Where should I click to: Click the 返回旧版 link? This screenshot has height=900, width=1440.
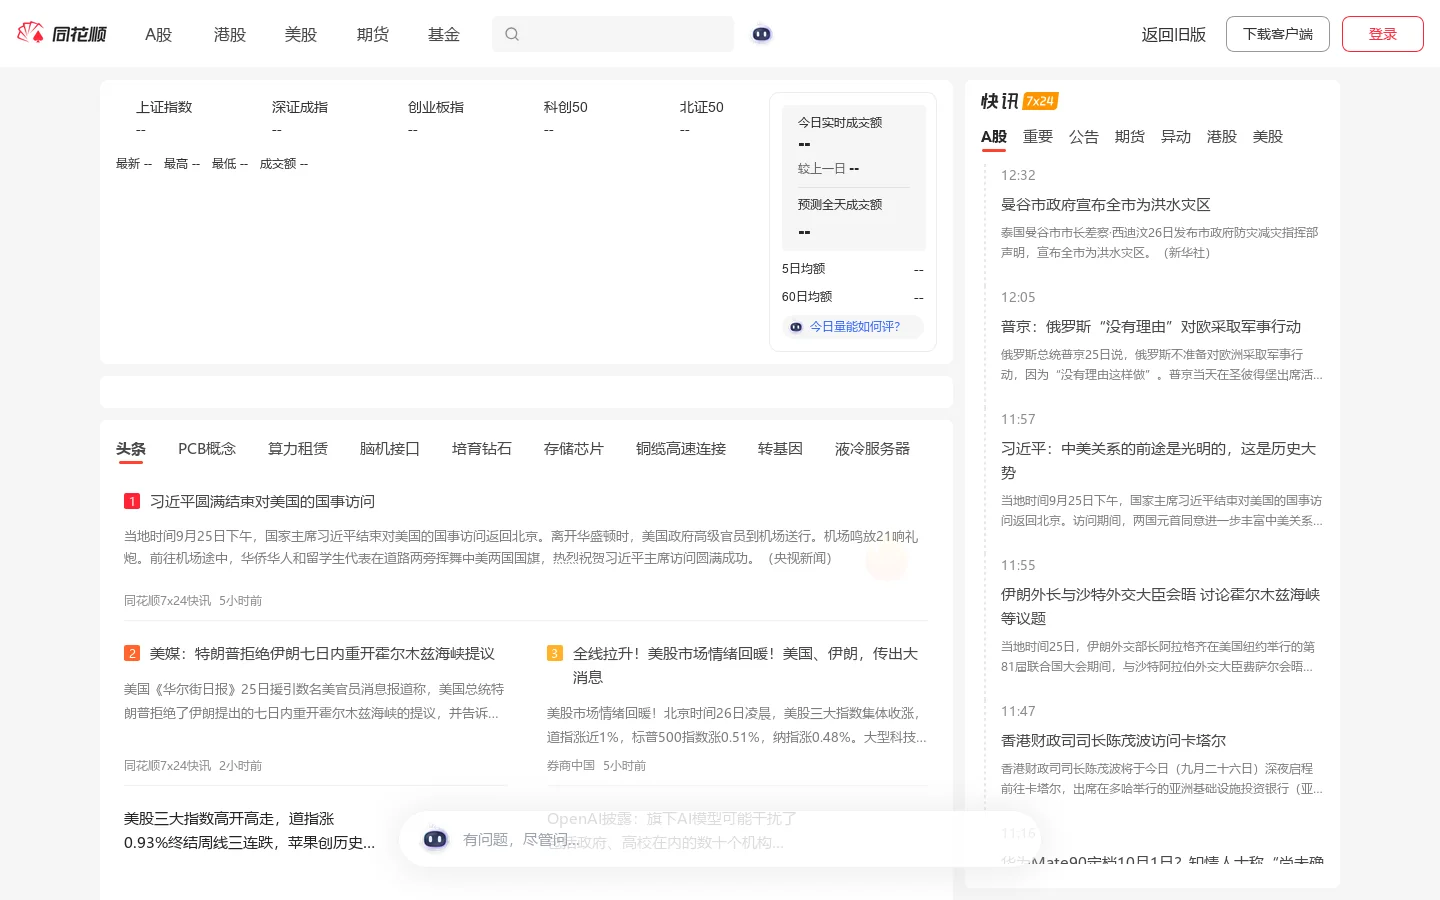point(1174,34)
